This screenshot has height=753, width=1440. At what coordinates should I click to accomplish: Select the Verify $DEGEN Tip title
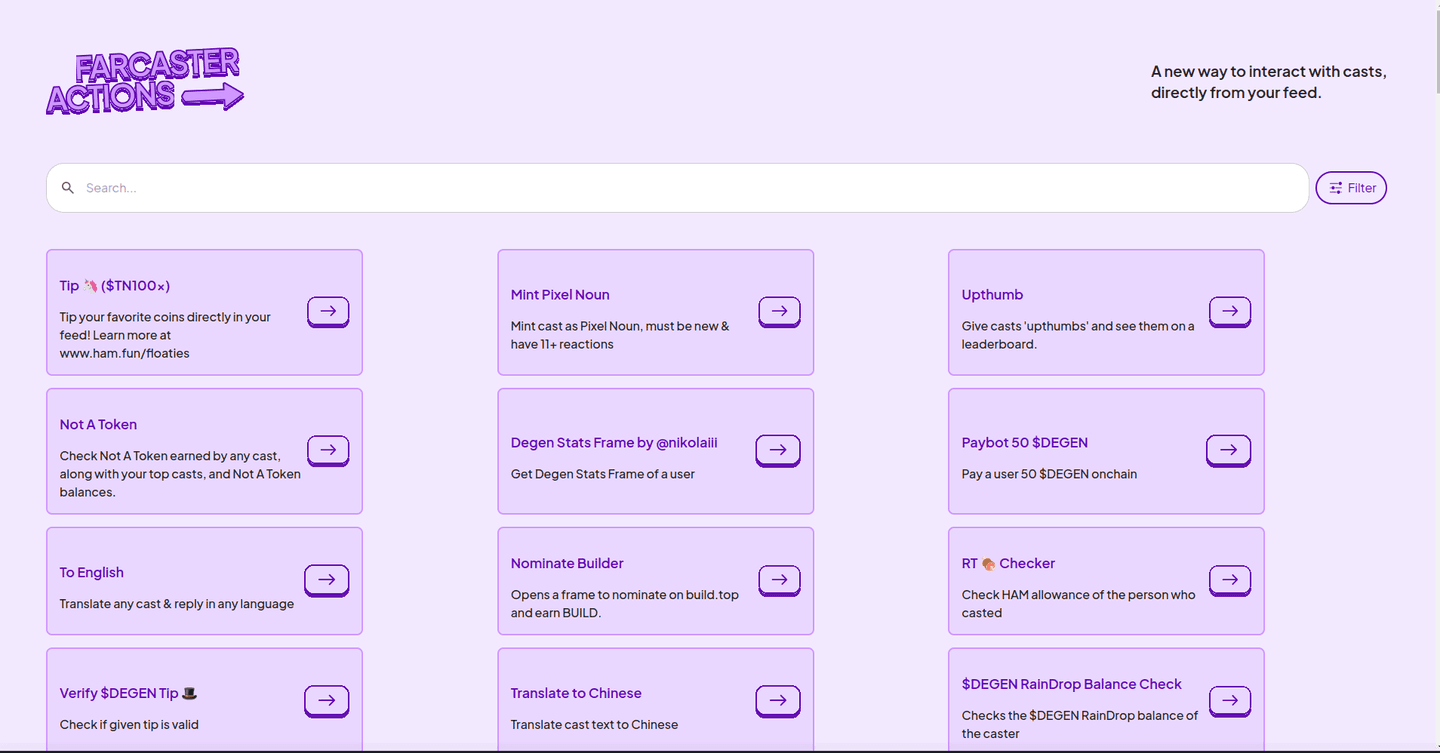point(128,694)
